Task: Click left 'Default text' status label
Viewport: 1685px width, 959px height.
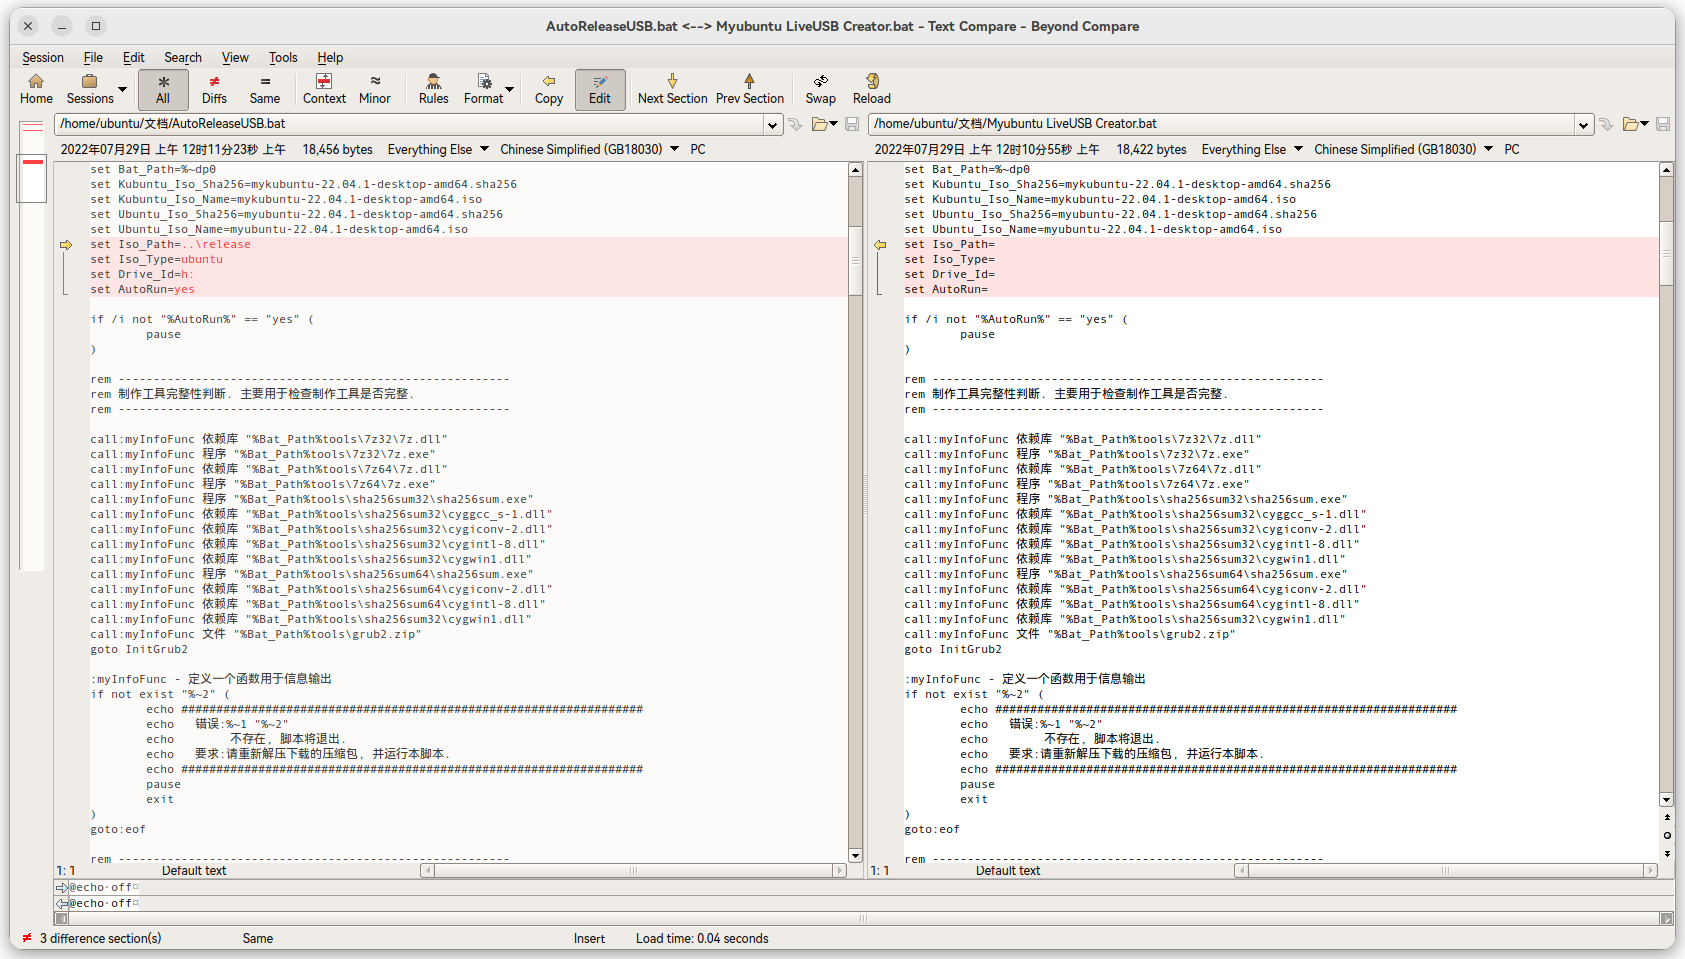Action: [x=194, y=871]
